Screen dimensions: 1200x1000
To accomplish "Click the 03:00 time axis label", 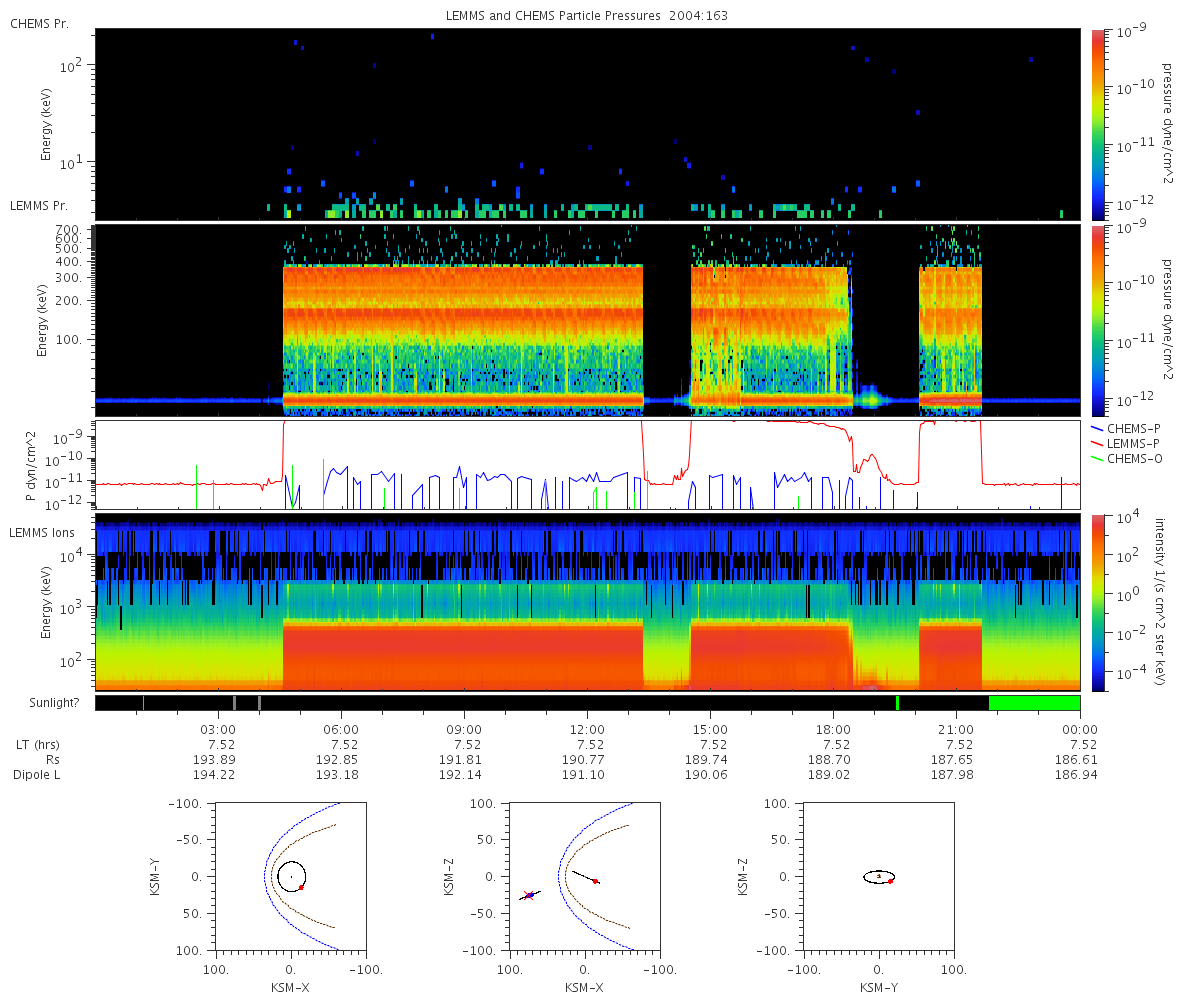I will pos(218,729).
